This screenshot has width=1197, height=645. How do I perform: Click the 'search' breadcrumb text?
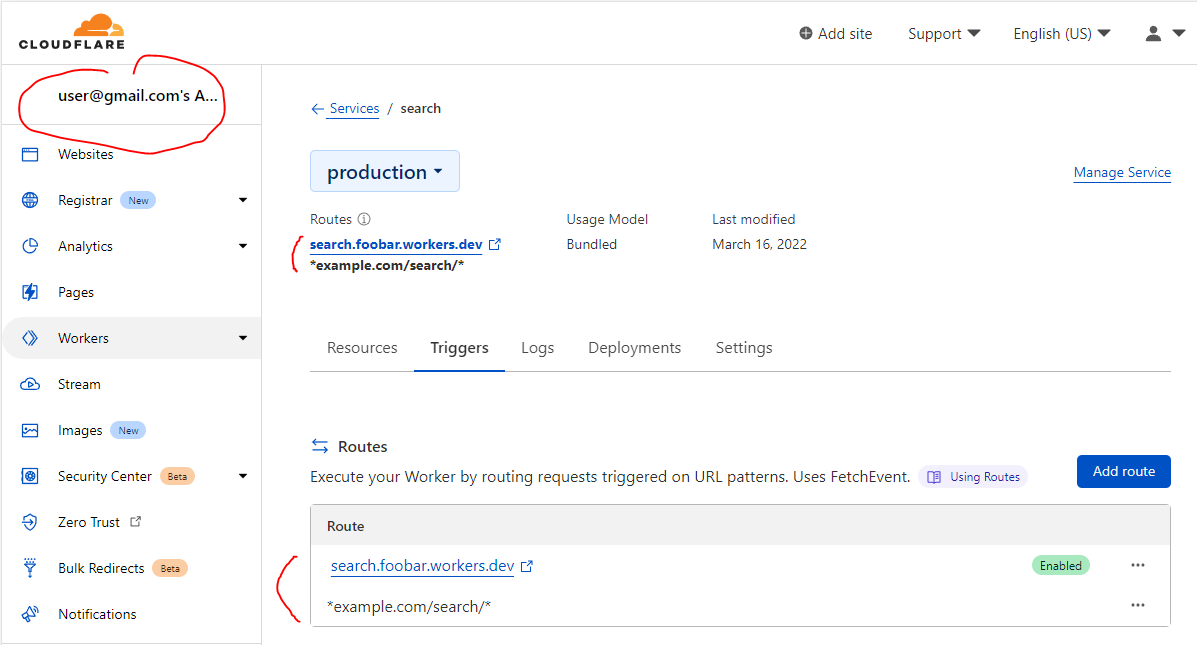421,108
